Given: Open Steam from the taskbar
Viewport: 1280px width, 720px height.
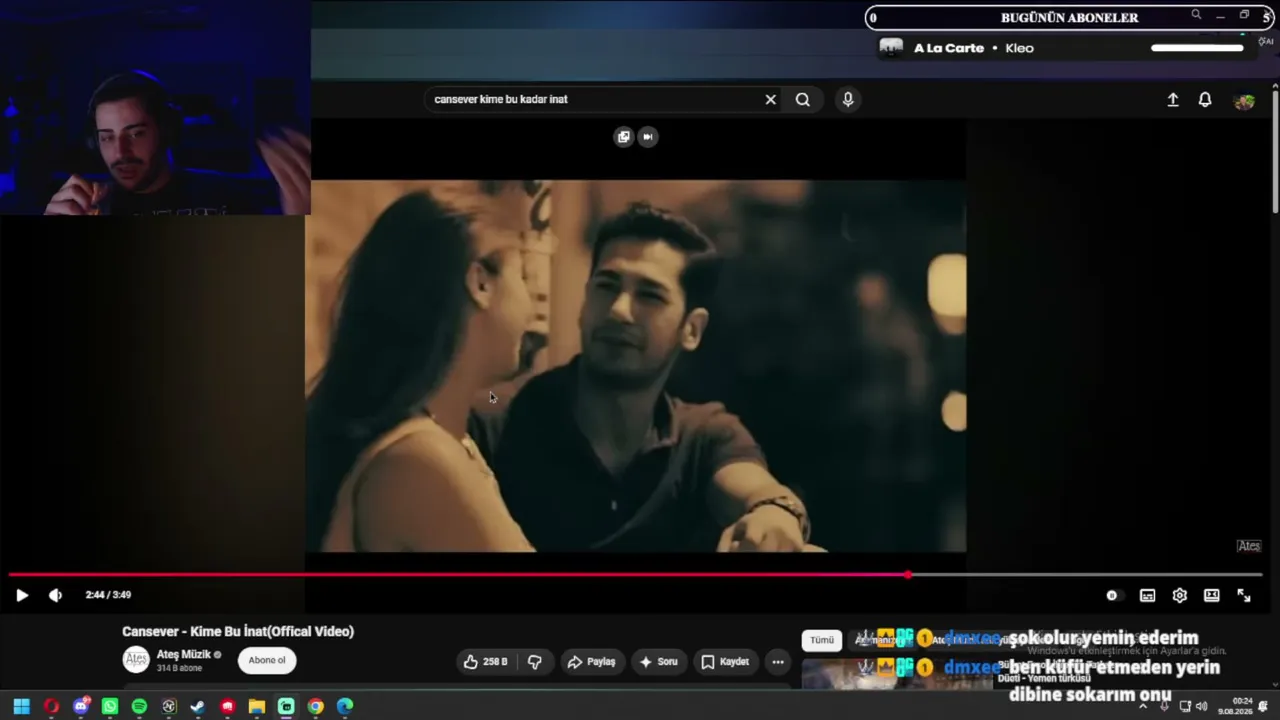Looking at the screenshot, I should 198,706.
